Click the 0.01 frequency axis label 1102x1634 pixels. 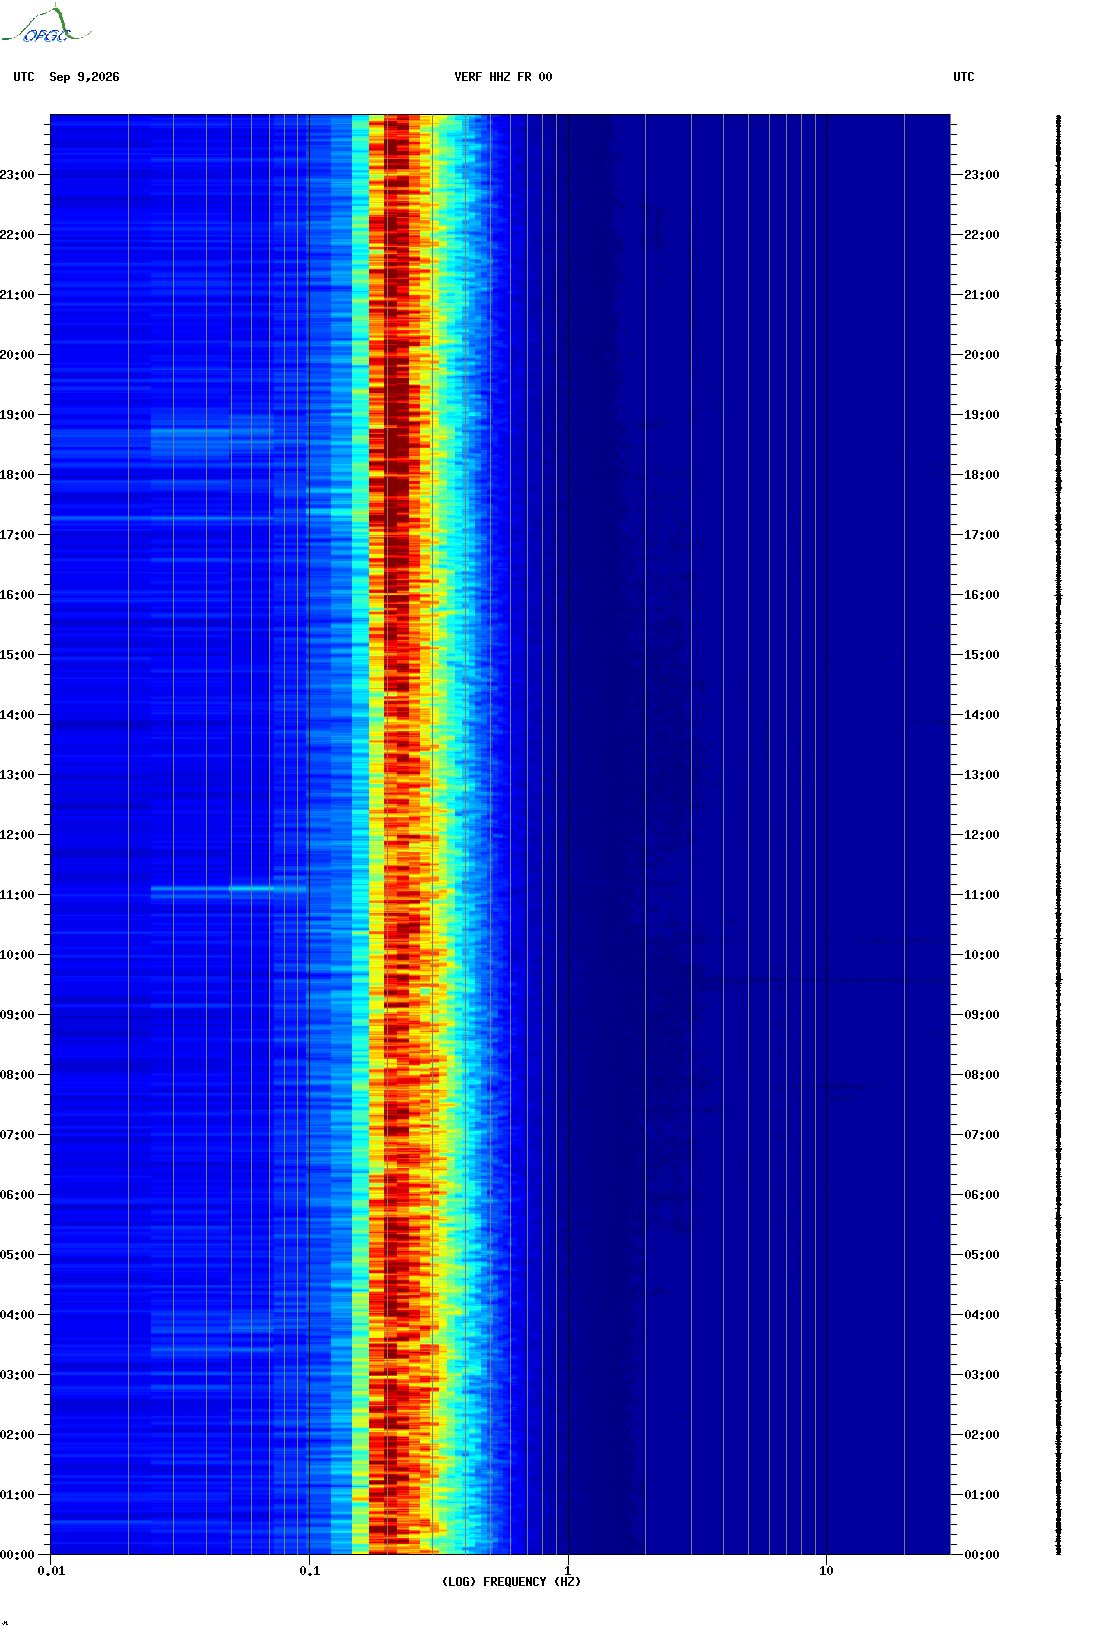click(51, 1571)
